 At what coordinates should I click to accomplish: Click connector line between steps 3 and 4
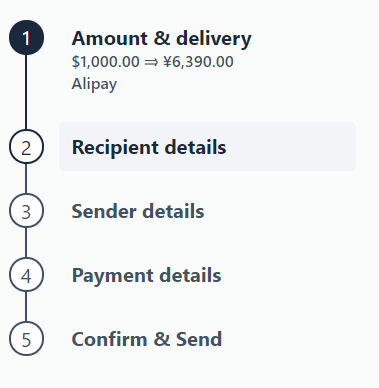click(x=26, y=243)
